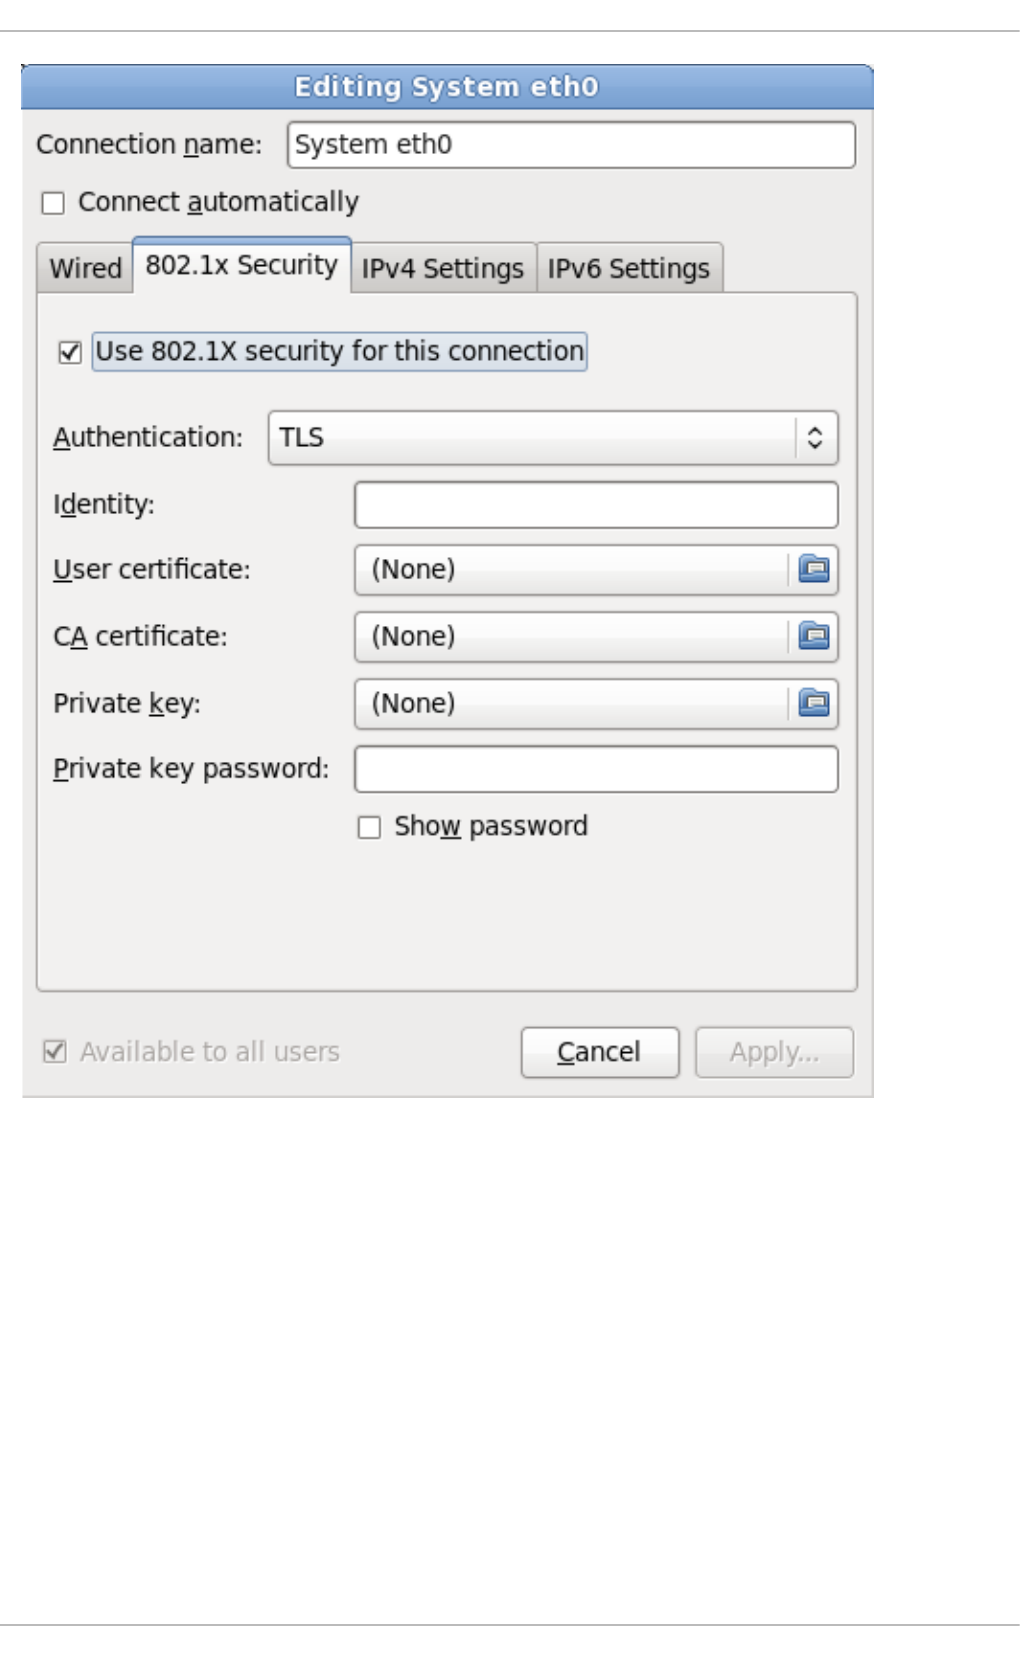Click the CA certificate folder browse icon
Screen dimensions: 1020x1656
click(x=814, y=637)
